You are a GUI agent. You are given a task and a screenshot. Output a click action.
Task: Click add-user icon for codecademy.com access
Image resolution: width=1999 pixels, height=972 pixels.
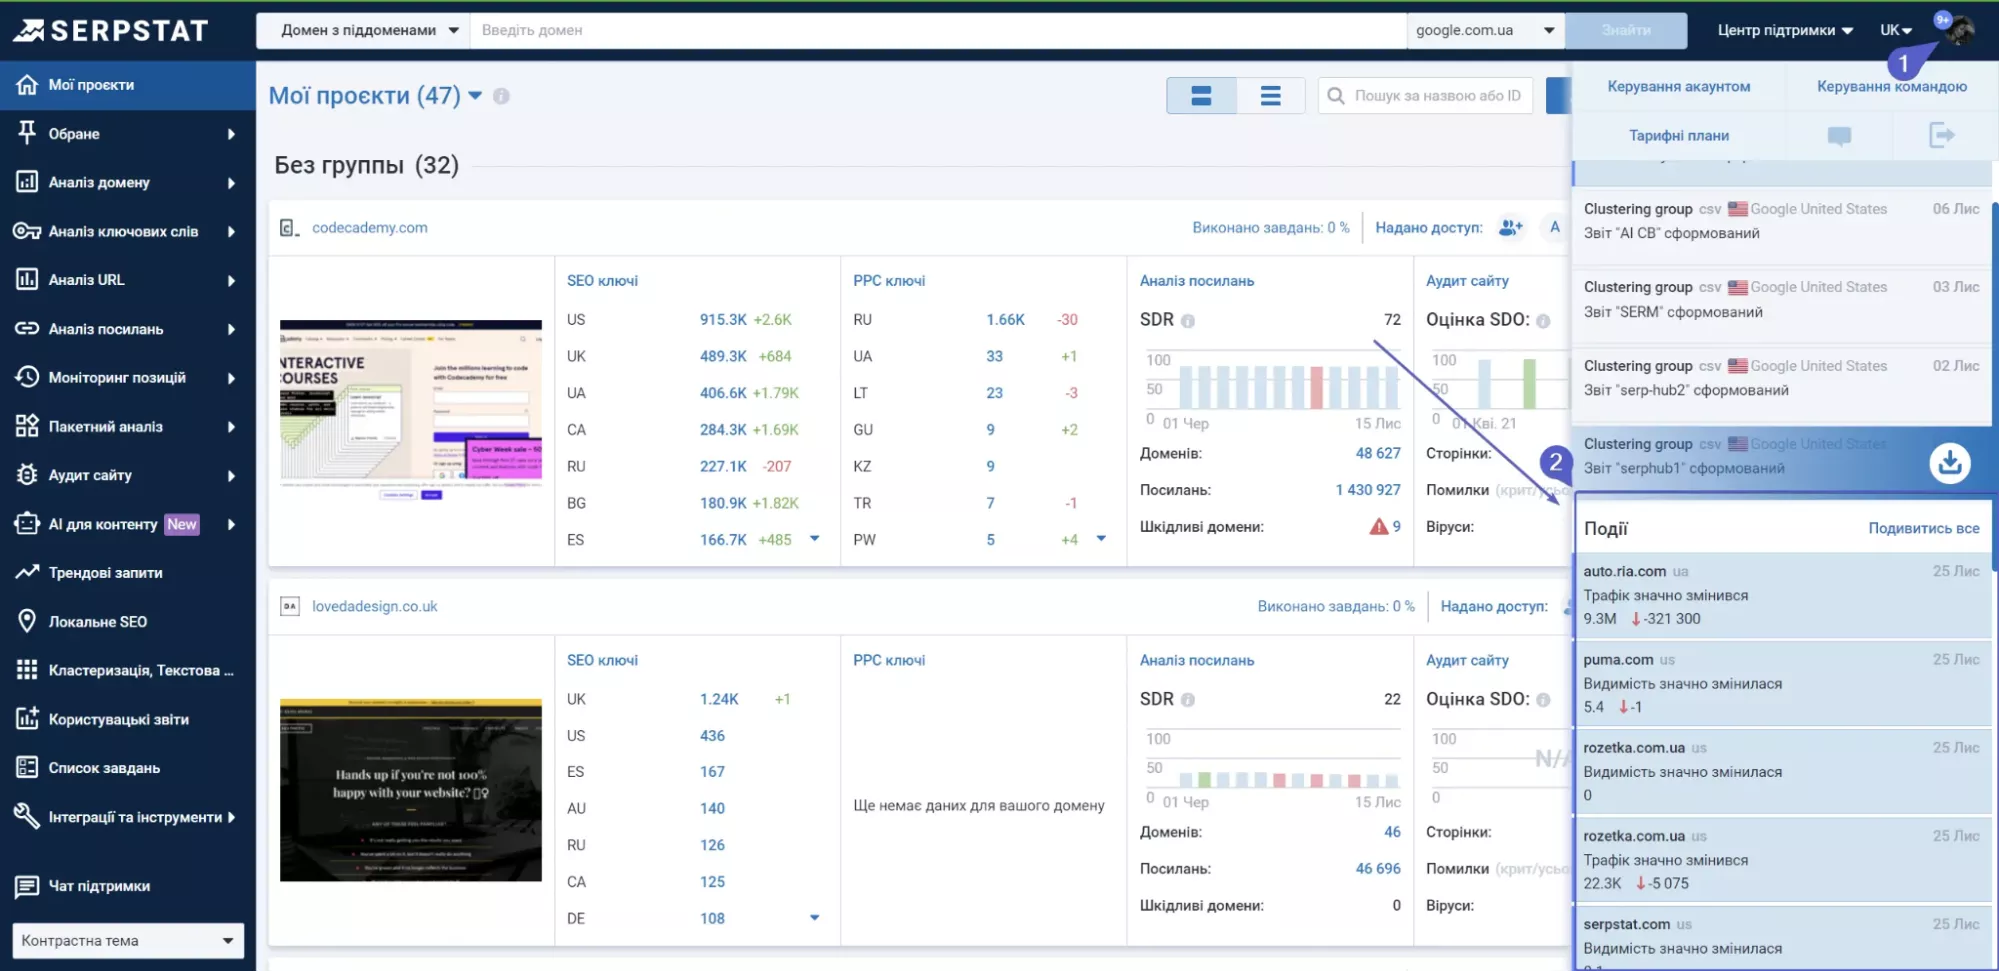coord(1510,228)
